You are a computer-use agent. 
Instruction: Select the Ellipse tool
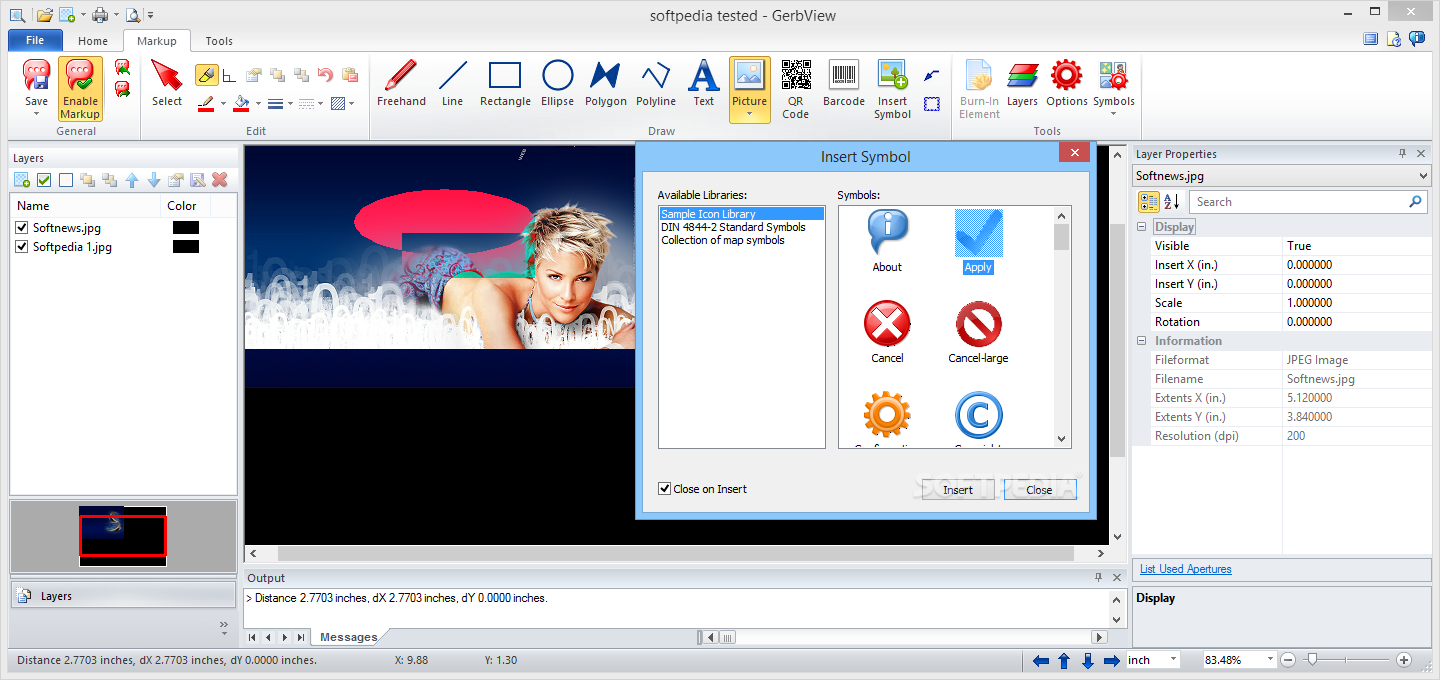(557, 84)
